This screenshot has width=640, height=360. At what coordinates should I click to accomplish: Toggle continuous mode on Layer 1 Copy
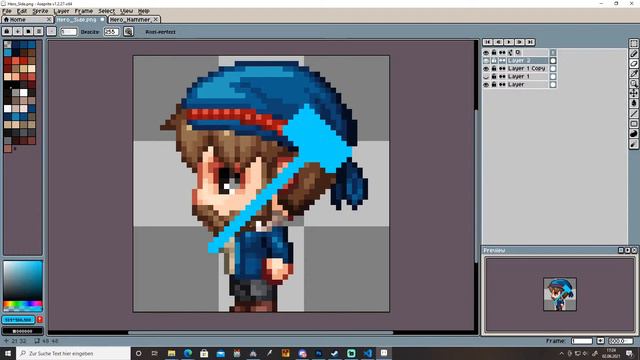(502, 69)
